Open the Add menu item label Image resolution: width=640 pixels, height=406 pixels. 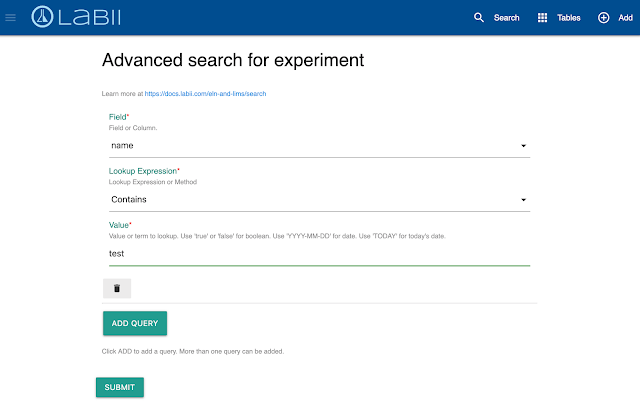pos(627,18)
